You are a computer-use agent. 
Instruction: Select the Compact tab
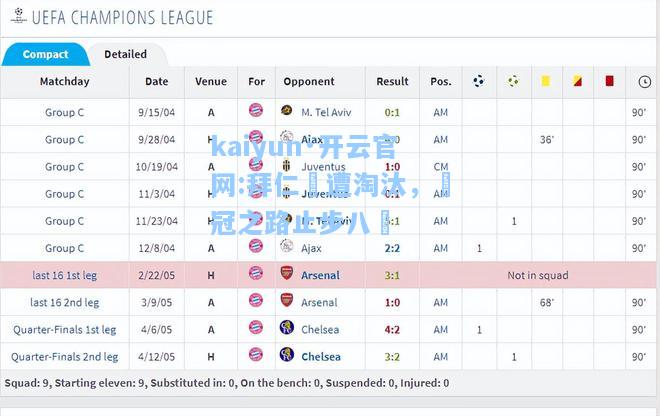[45, 54]
